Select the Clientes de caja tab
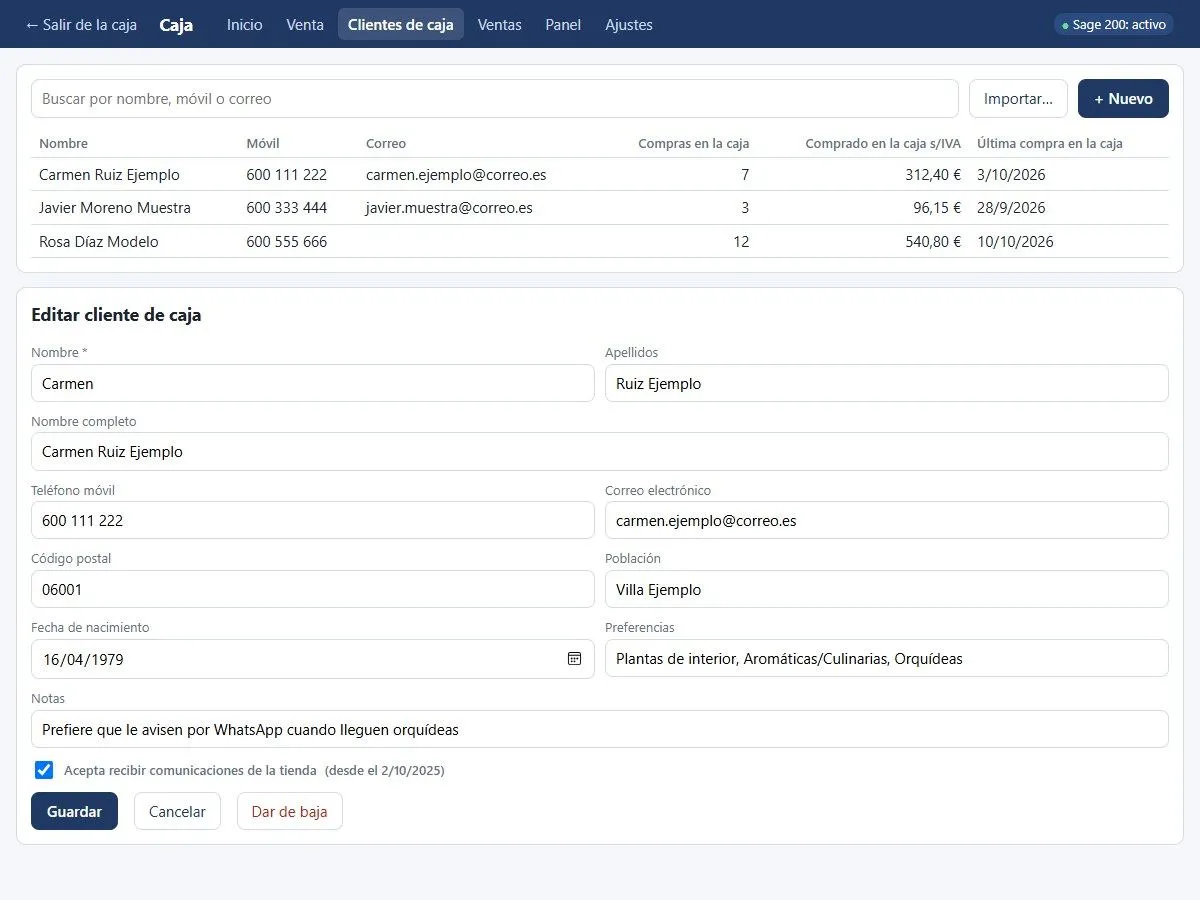The width and height of the screenshot is (1200, 900). click(401, 25)
